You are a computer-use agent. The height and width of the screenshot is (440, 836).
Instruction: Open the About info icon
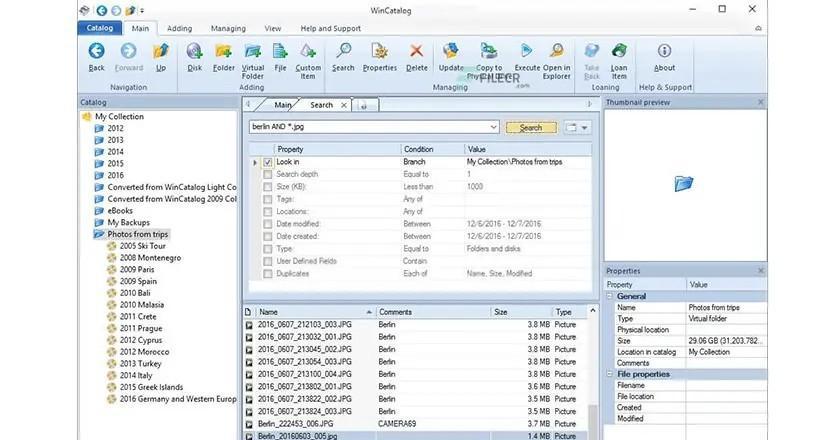664,51
